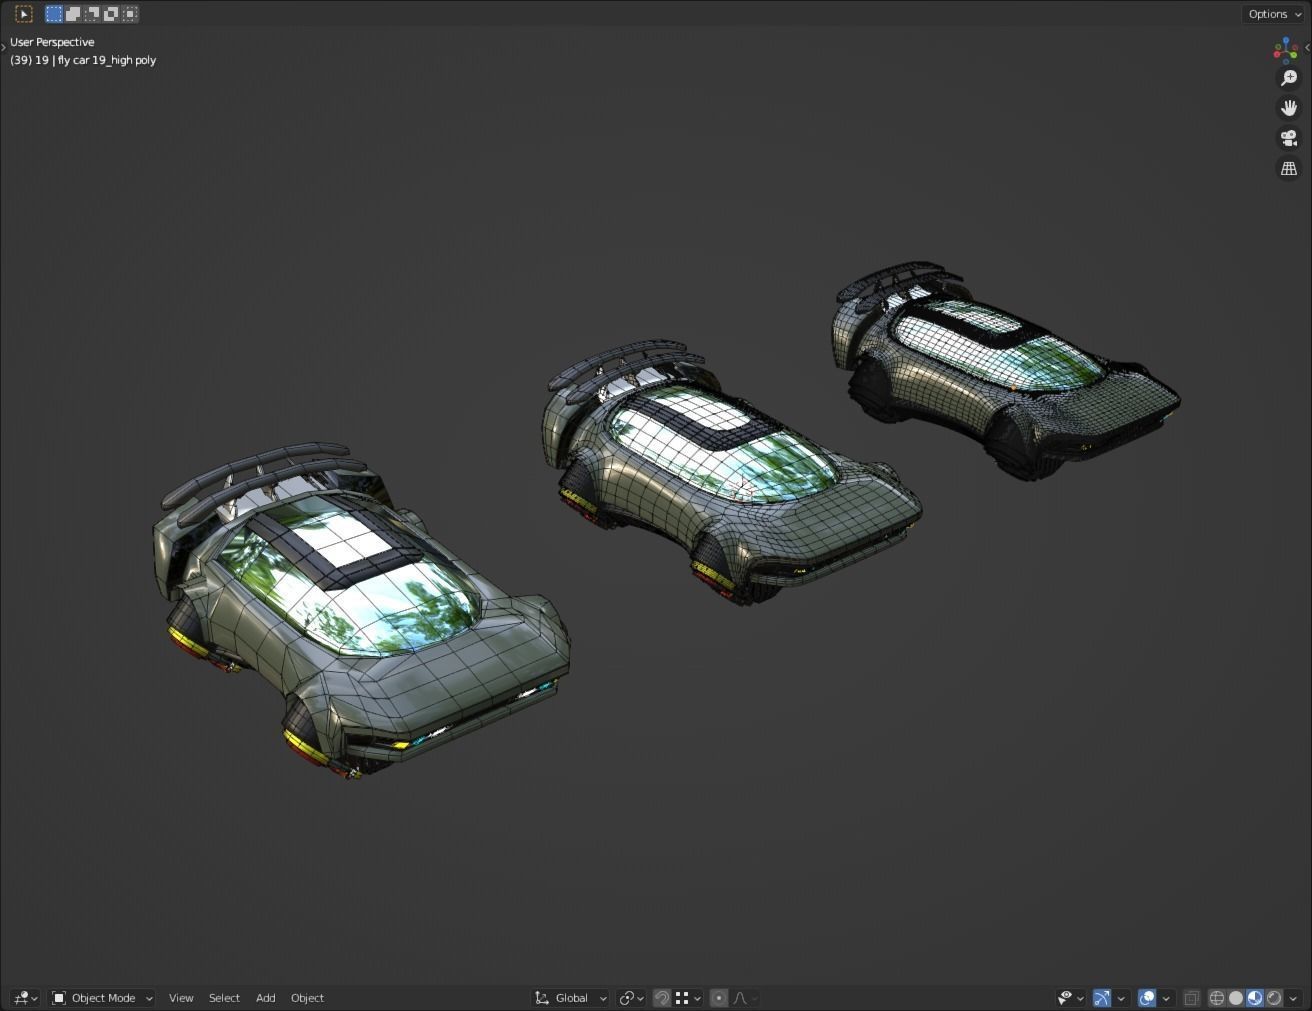
Task: Set selection mode to New (Set)
Action: point(54,14)
